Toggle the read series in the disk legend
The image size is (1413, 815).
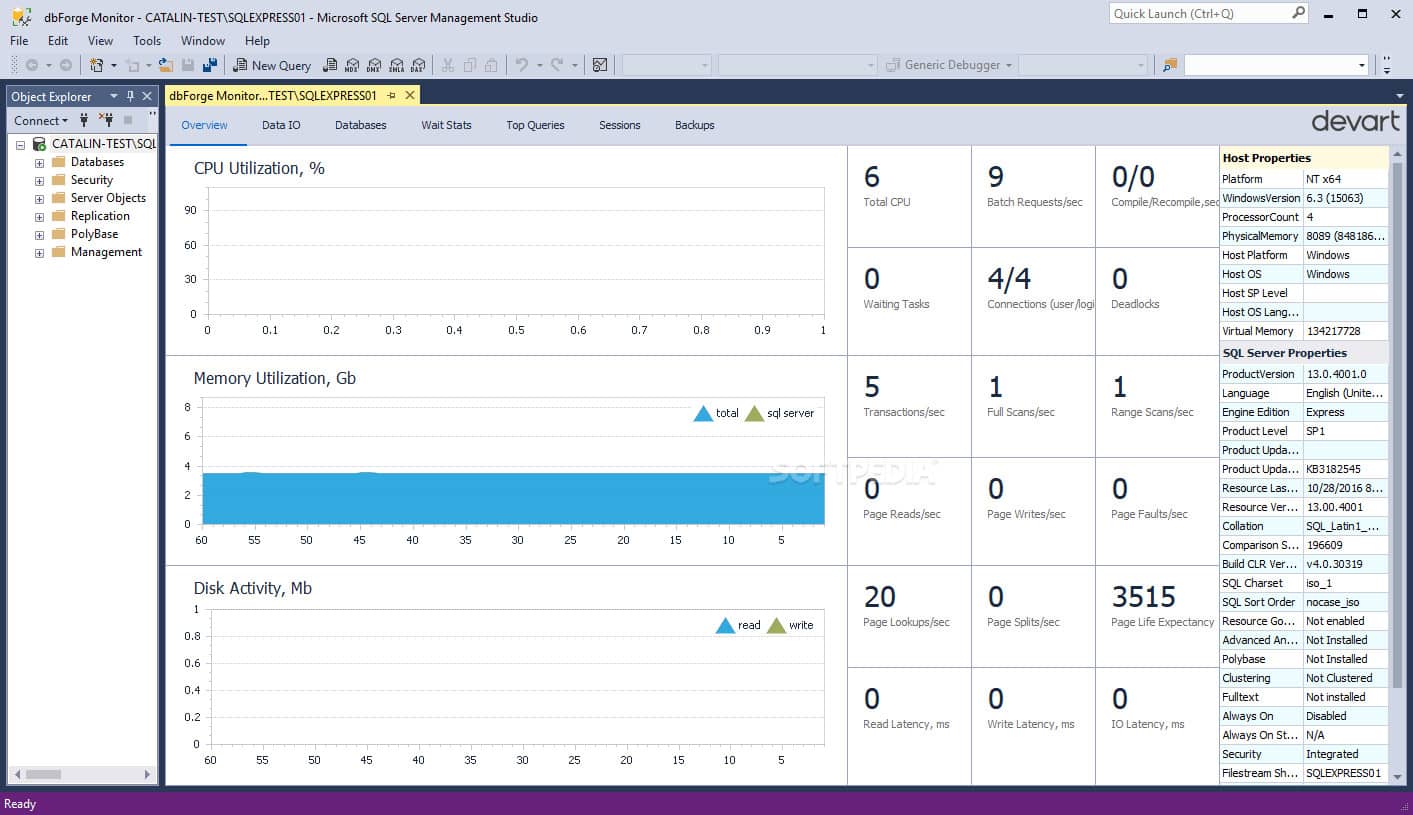738,625
